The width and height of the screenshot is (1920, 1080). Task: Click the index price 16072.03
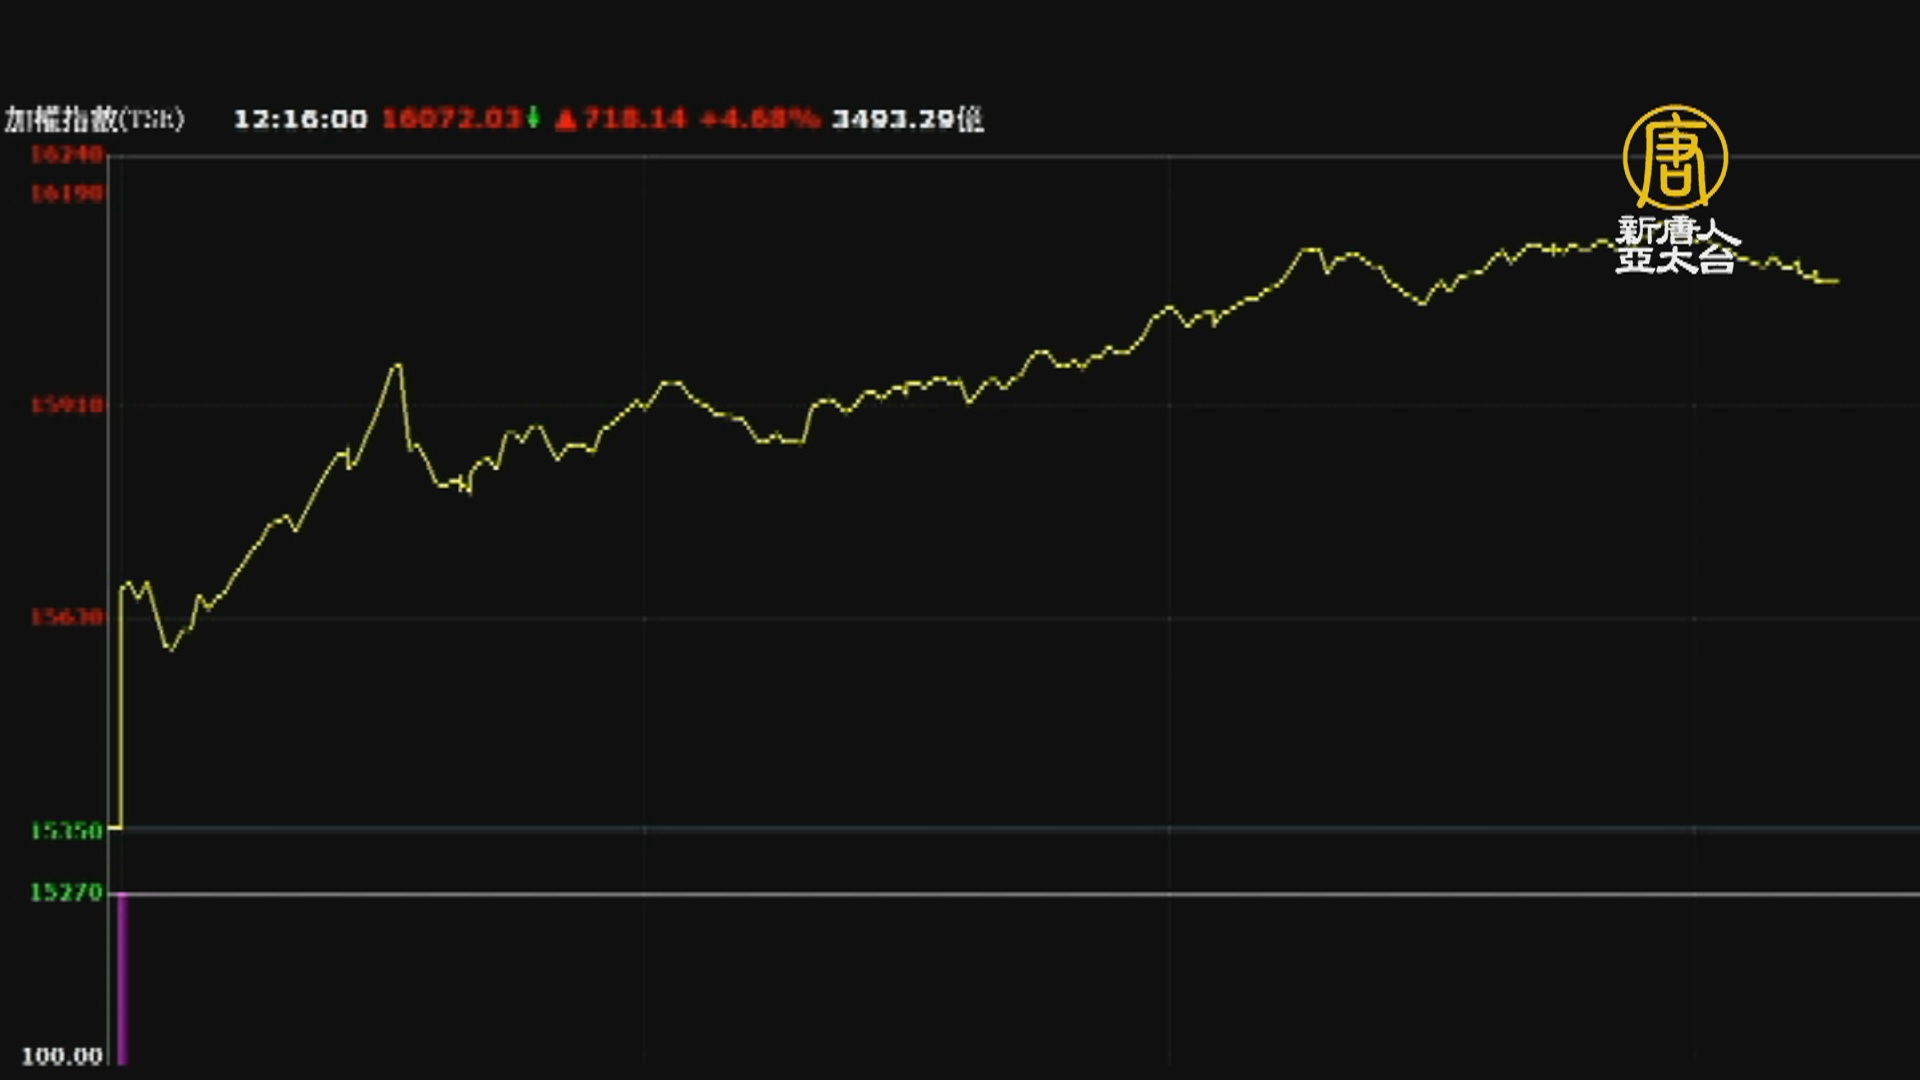(x=452, y=119)
